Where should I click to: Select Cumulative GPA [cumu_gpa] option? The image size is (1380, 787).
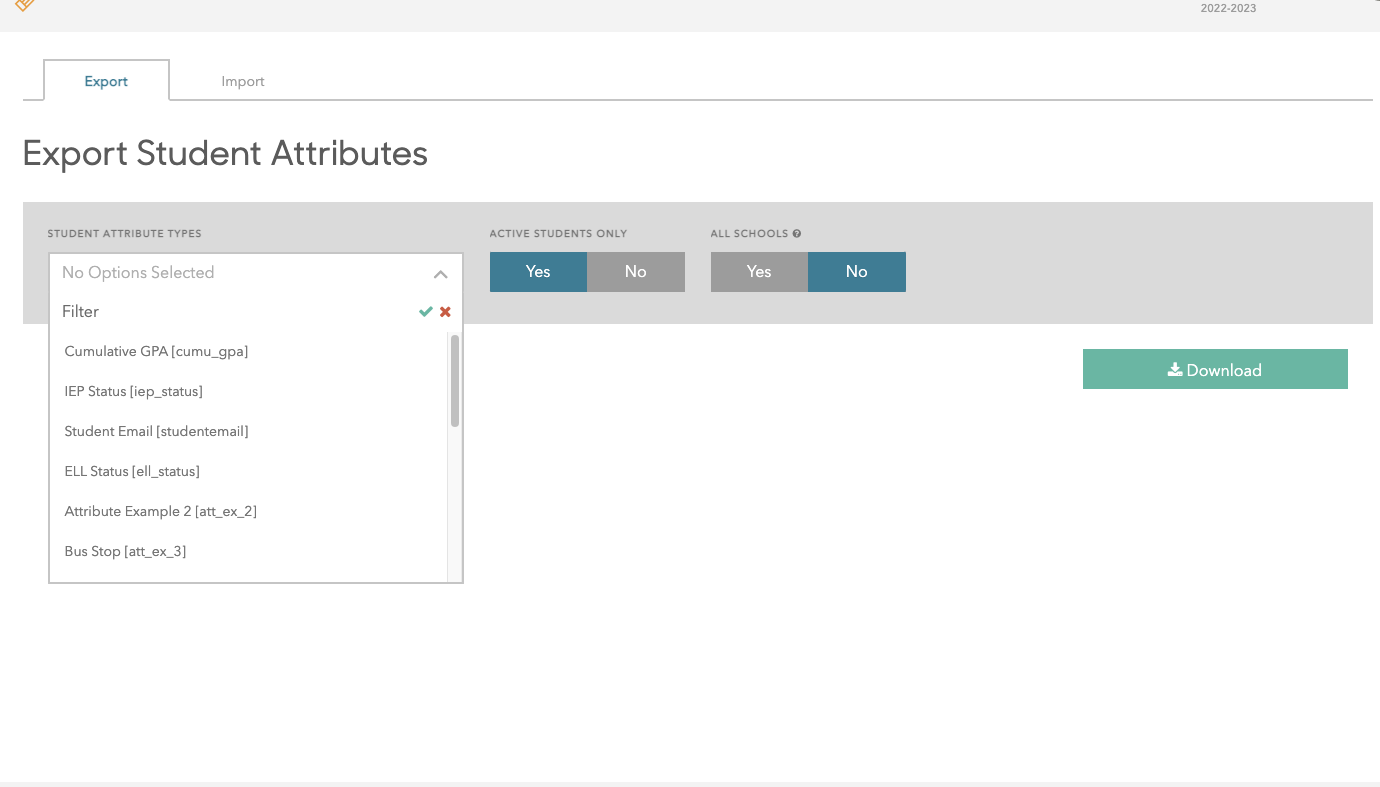point(156,351)
